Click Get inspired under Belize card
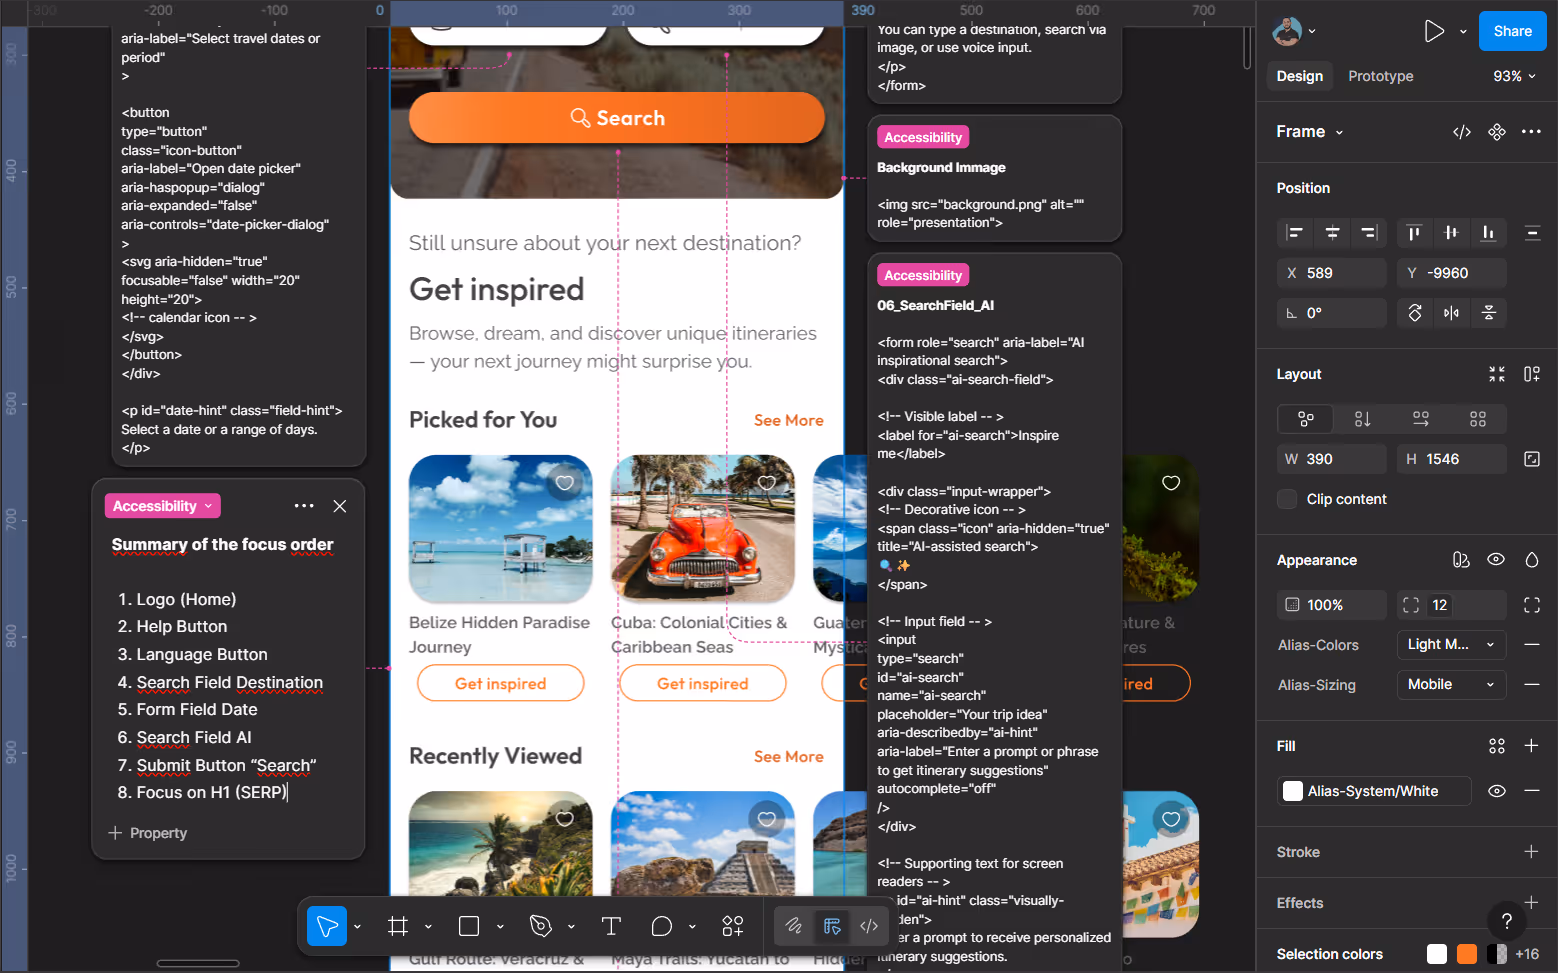The image size is (1558, 973). [500, 683]
